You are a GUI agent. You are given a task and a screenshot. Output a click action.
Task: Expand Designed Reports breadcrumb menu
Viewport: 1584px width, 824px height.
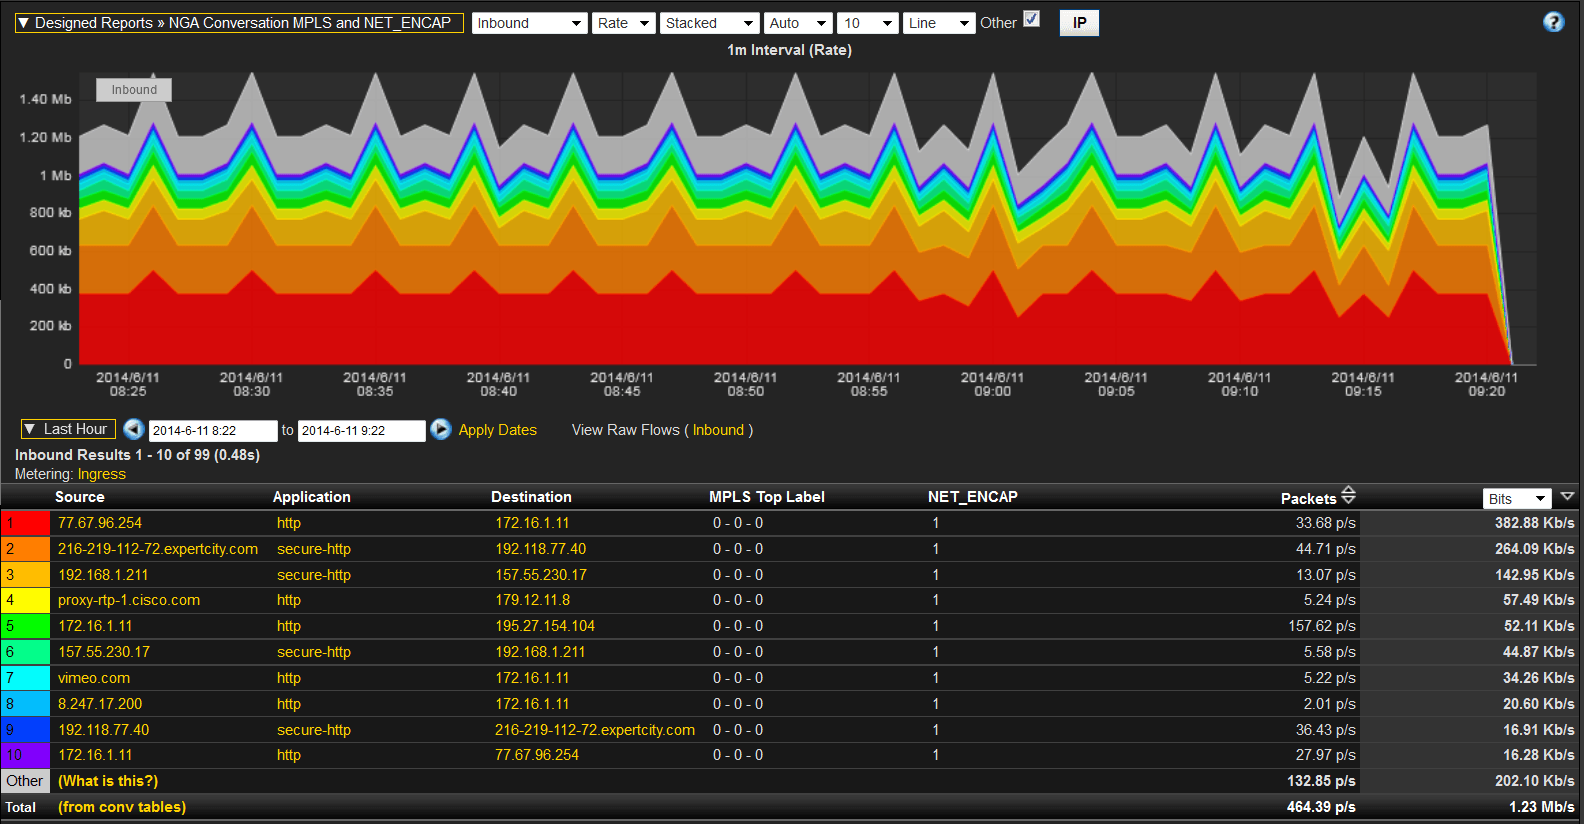click(x=239, y=23)
